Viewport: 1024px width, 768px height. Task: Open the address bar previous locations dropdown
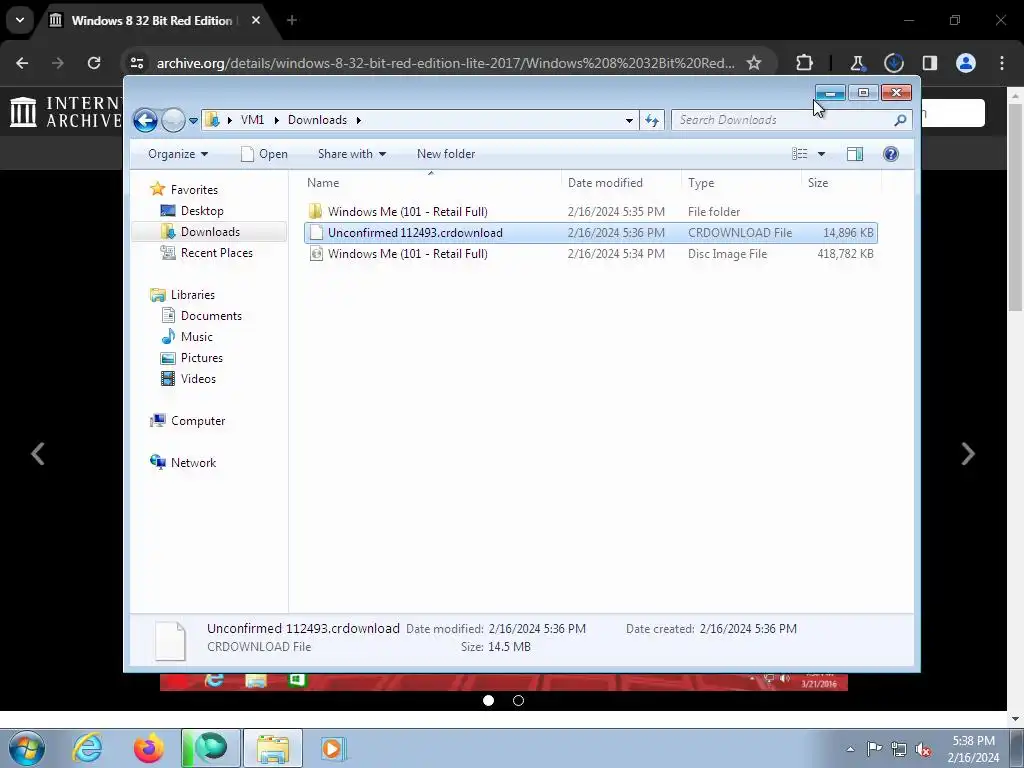pyautogui.click(x=629, y=121)
